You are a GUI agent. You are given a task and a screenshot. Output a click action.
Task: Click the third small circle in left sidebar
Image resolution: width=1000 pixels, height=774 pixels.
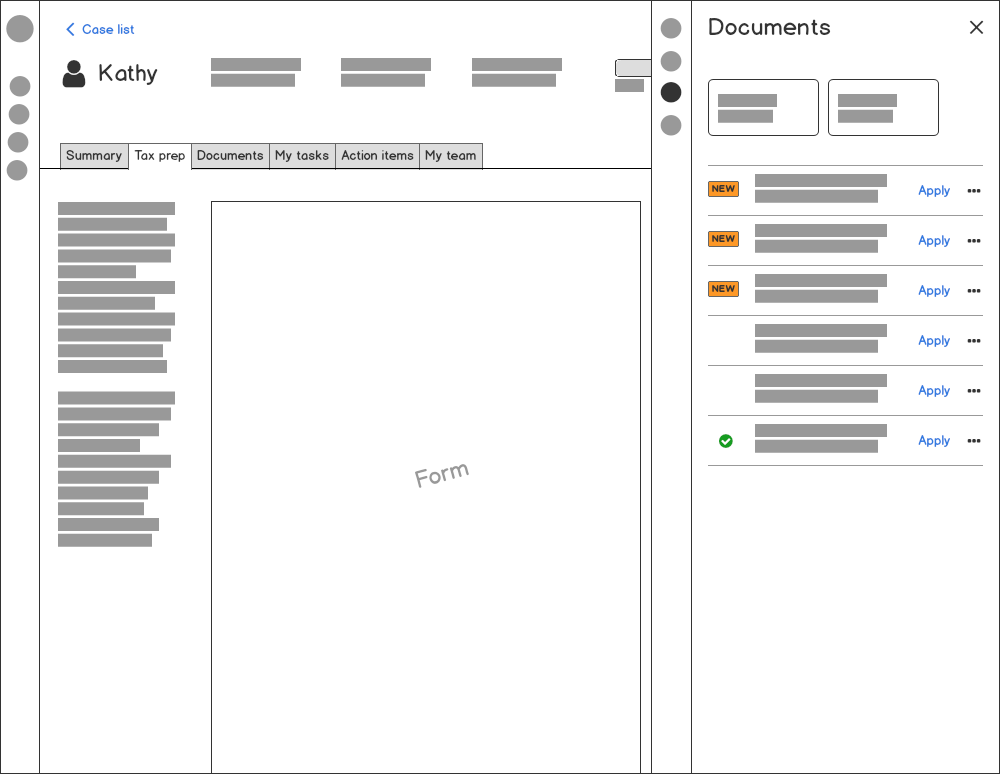pyautogui.click(x=18, y=142)
